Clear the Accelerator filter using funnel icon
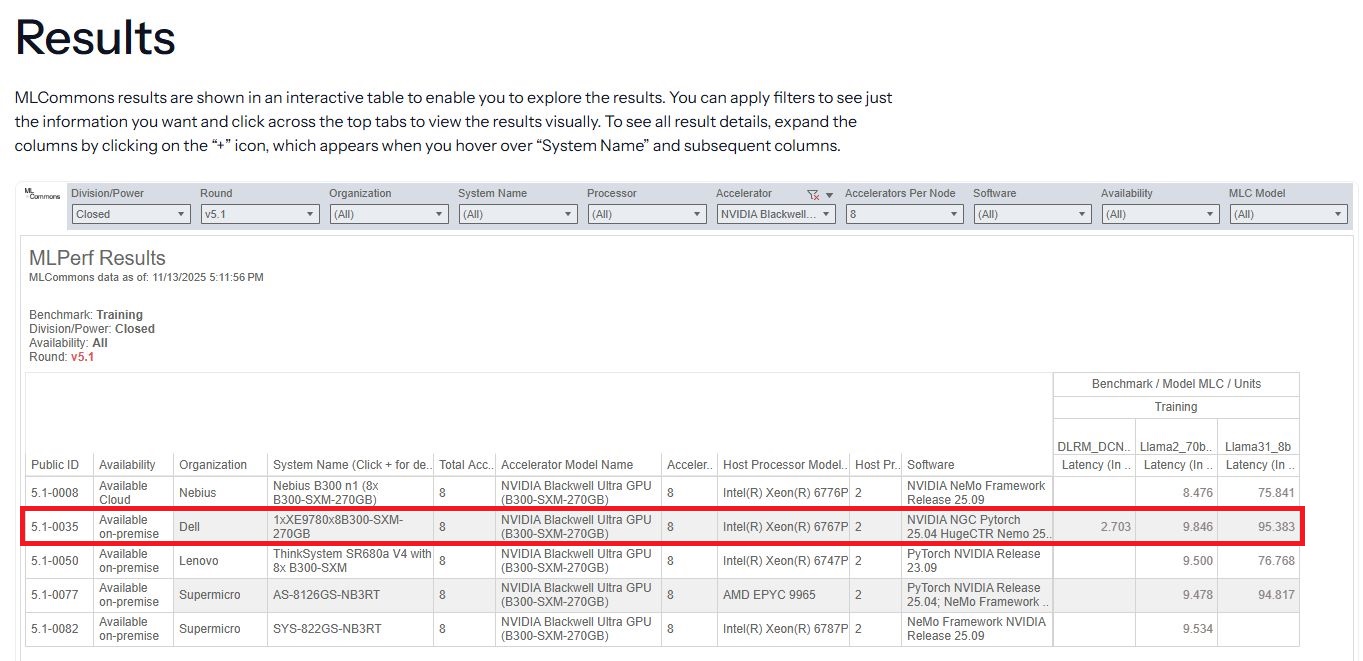1363x661 pixels. click(x=812, y=195)
